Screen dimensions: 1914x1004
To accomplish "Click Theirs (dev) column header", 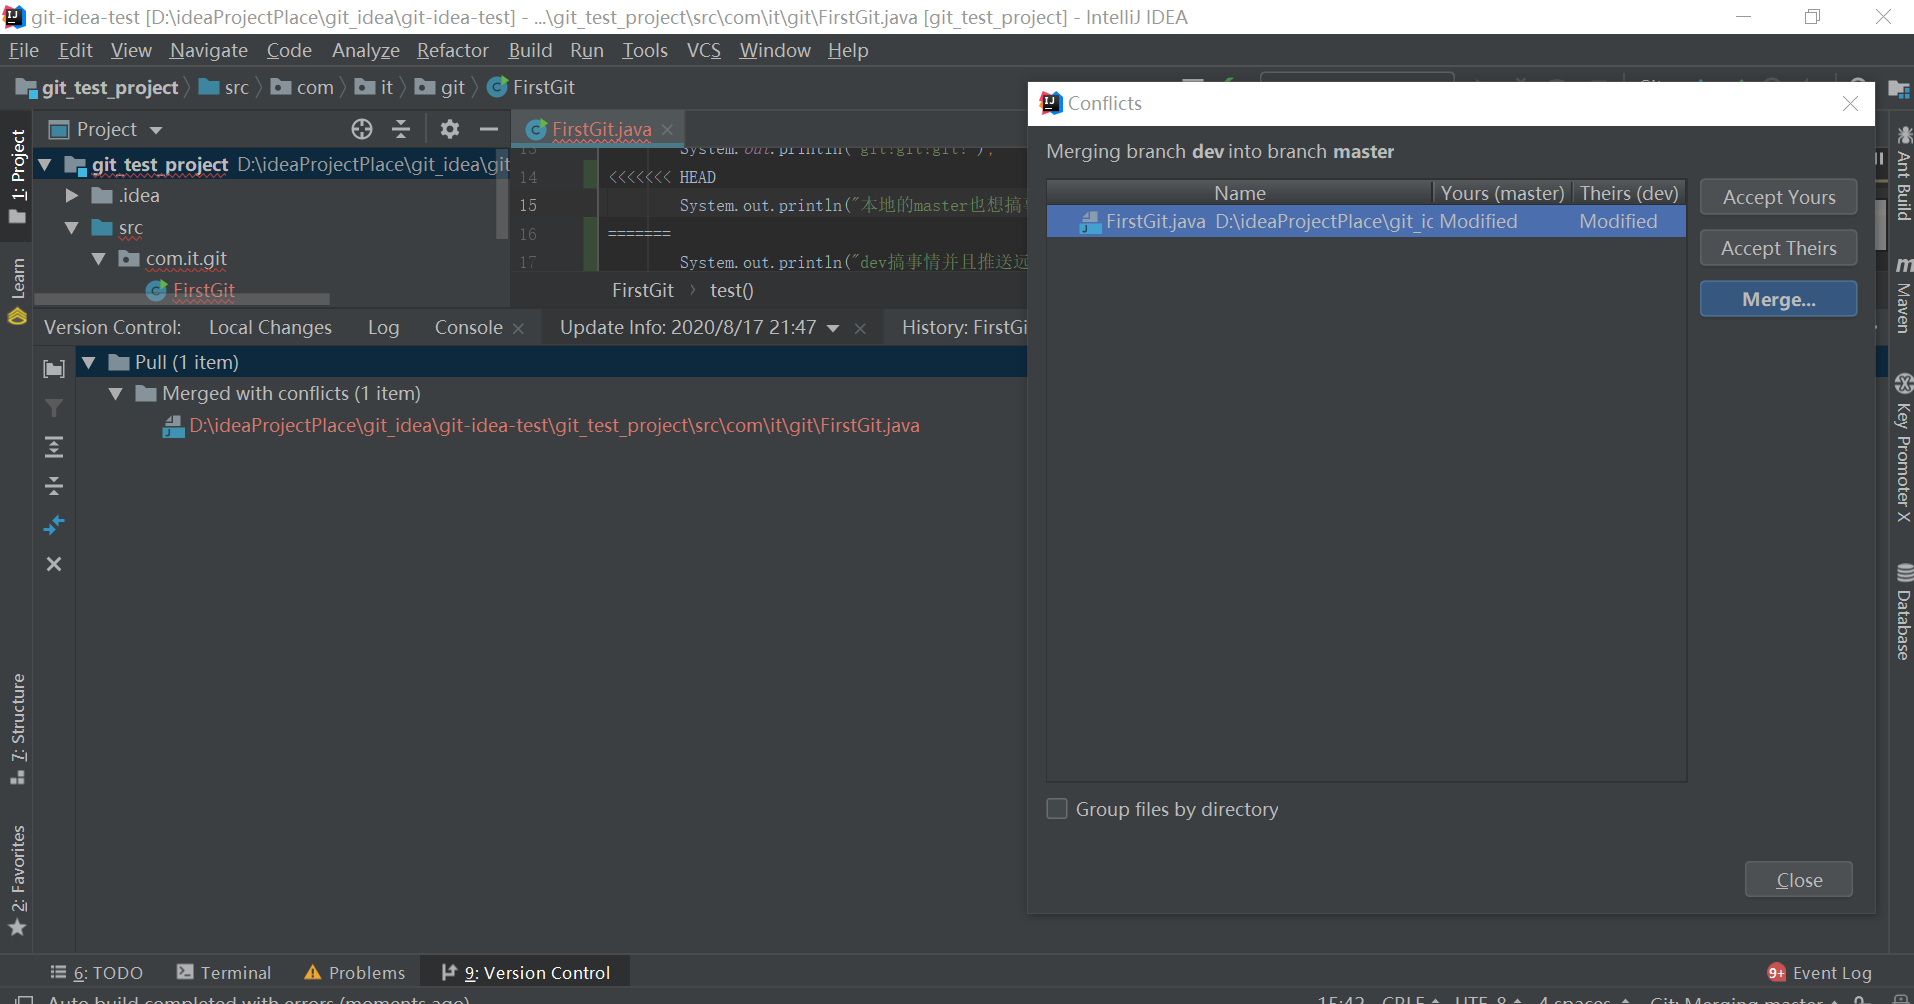I will click(x=1629, y=193).
